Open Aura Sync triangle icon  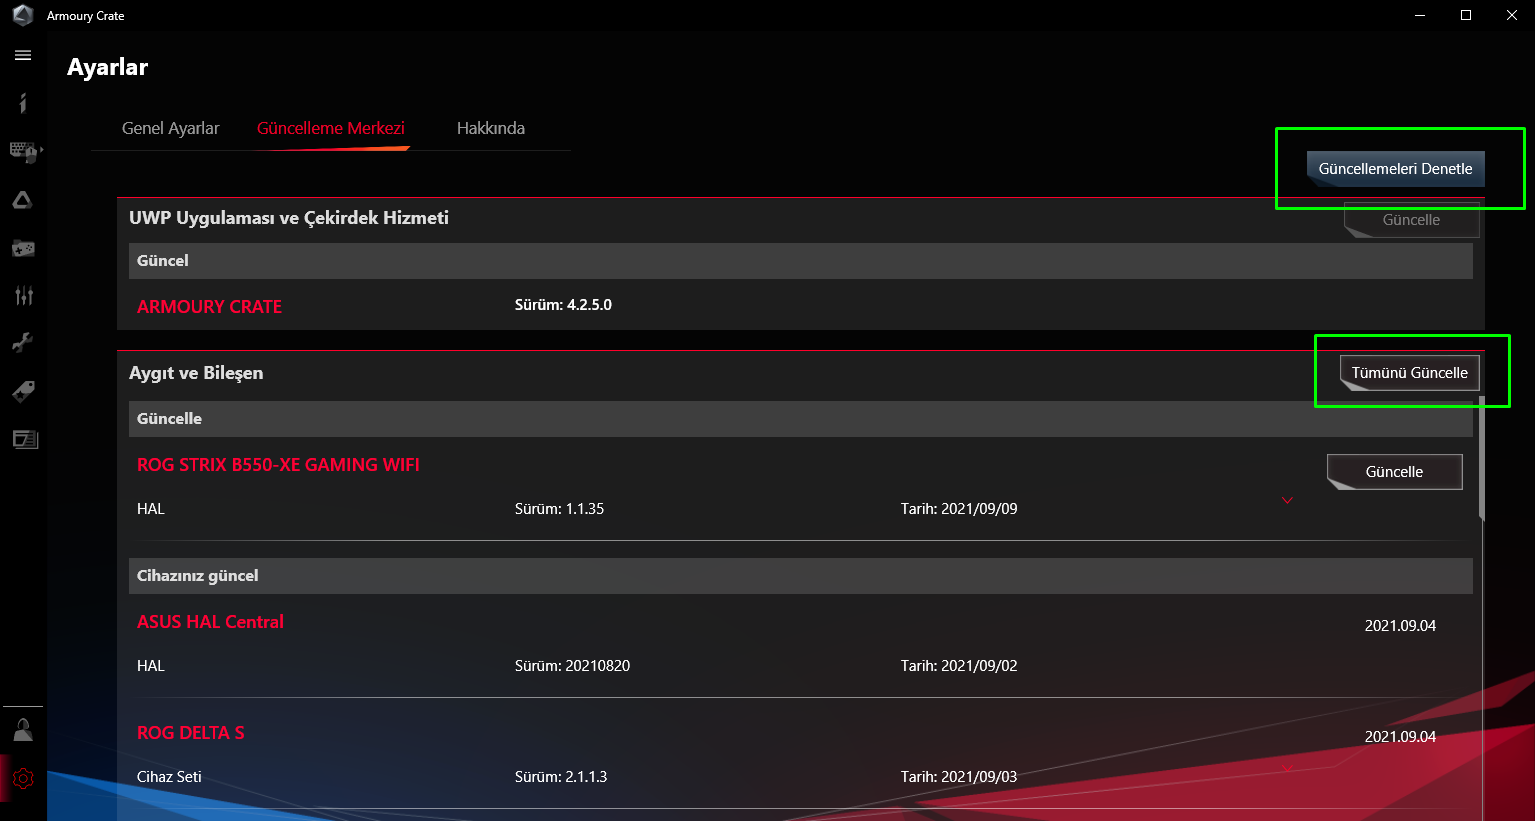point(23,200)
